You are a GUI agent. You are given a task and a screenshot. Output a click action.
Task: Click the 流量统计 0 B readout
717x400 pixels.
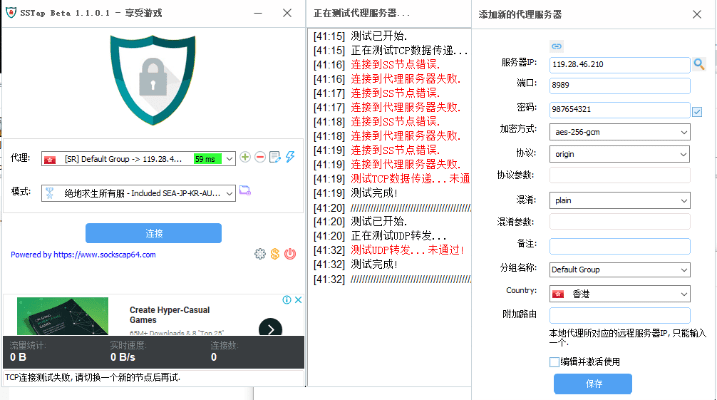tap(28, 352)
